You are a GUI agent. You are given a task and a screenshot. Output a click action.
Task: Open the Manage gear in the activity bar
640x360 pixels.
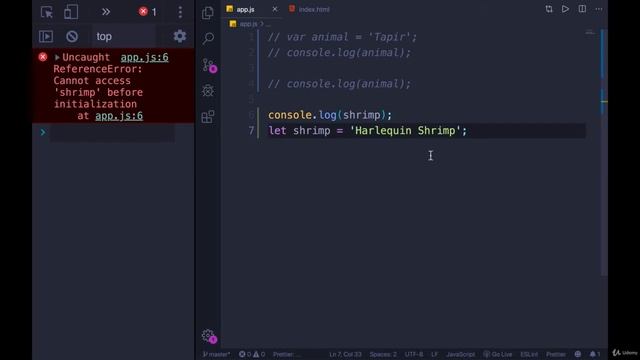tap(209, 336)
